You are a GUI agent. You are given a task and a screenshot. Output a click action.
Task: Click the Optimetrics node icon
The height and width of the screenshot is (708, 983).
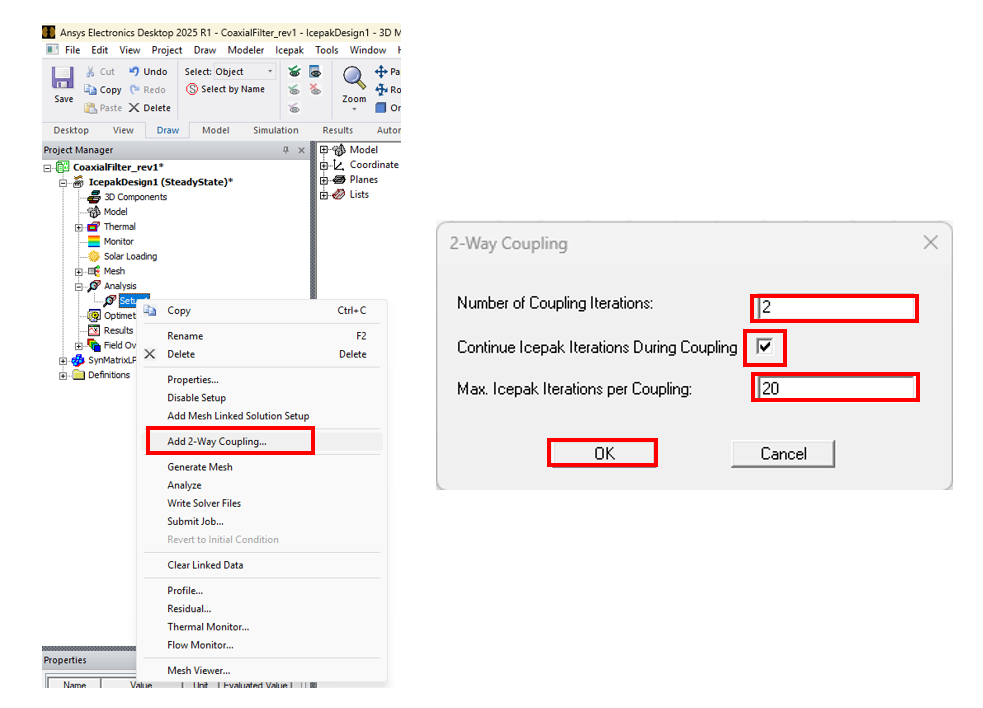click(94, 315)
